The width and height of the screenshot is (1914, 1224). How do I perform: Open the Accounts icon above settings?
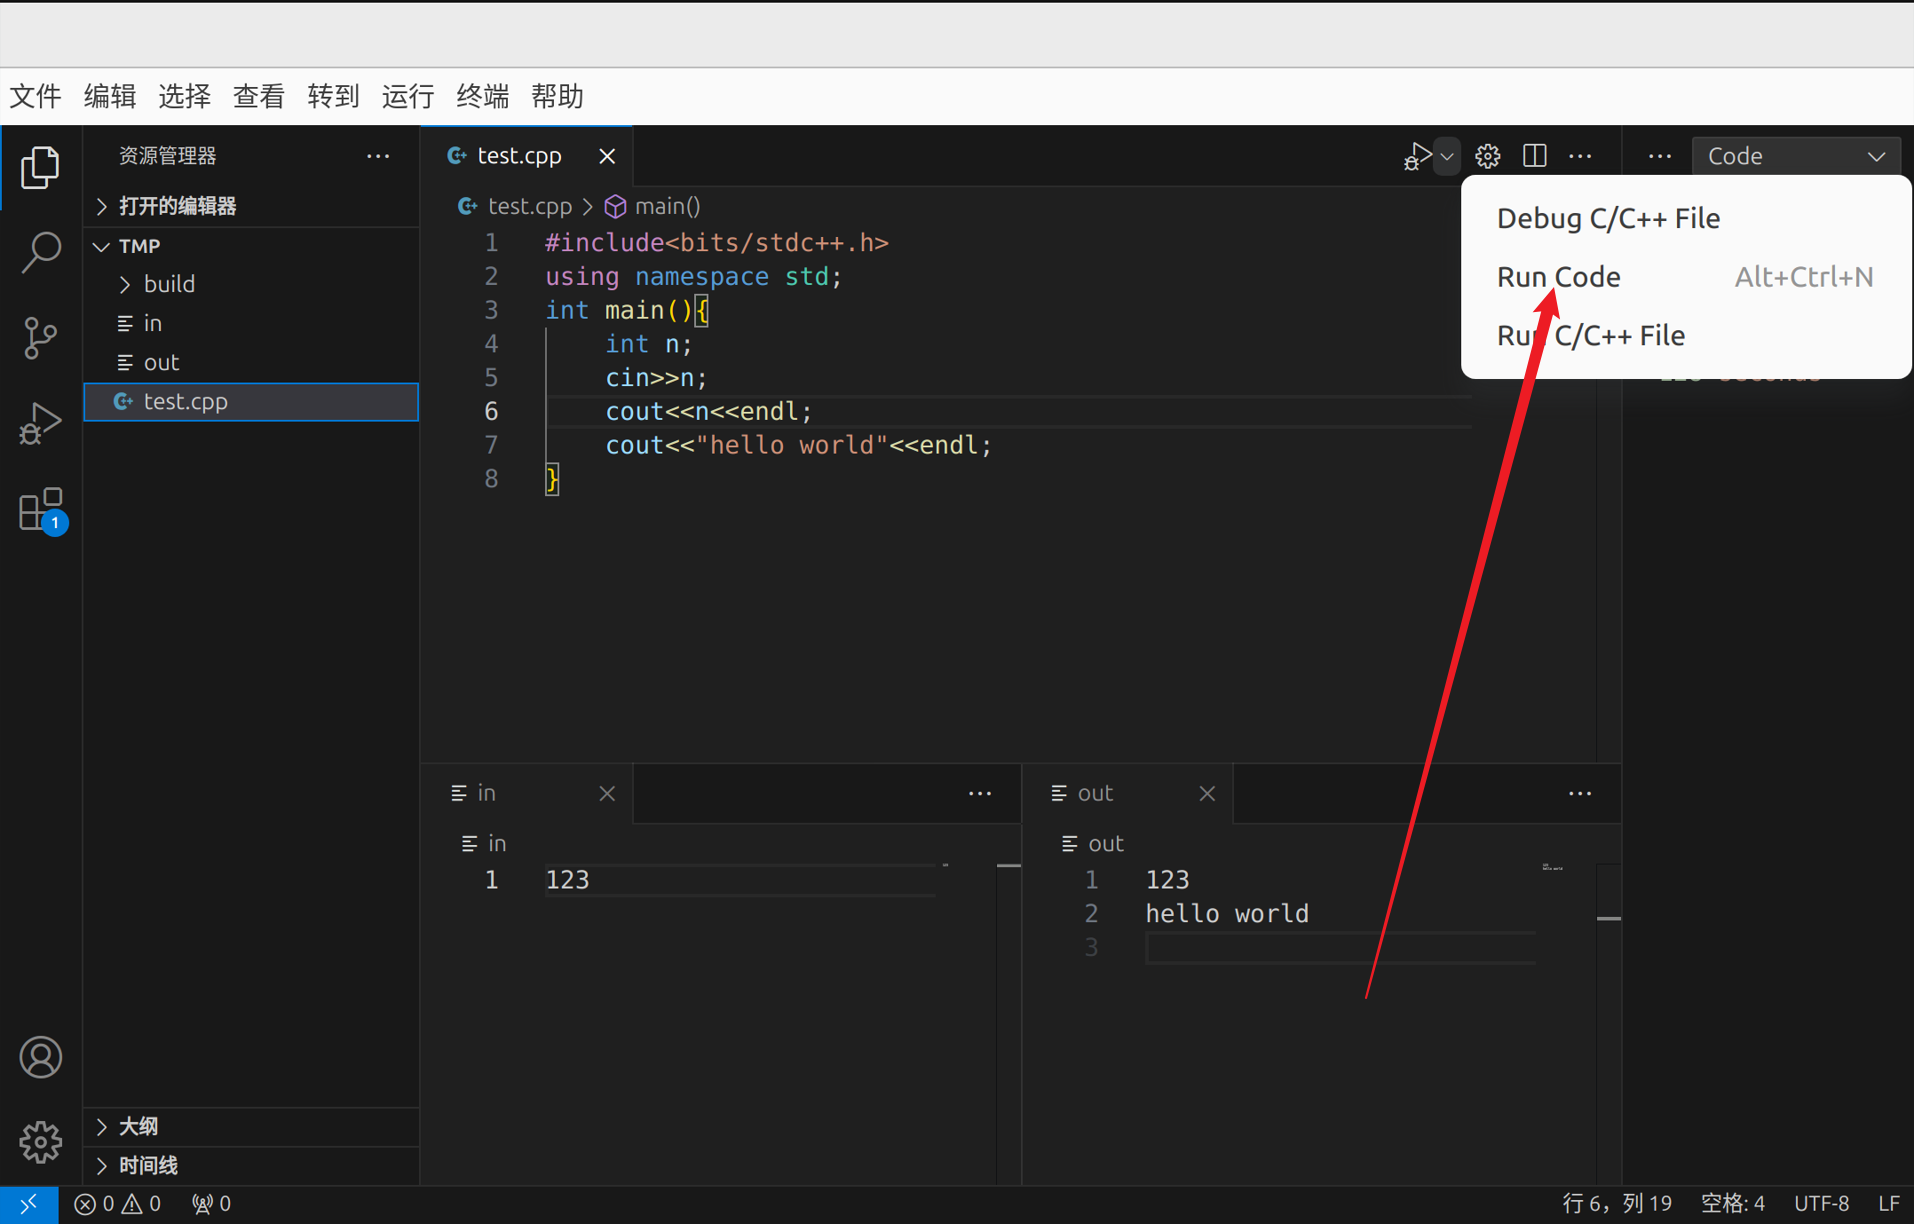40,1057
